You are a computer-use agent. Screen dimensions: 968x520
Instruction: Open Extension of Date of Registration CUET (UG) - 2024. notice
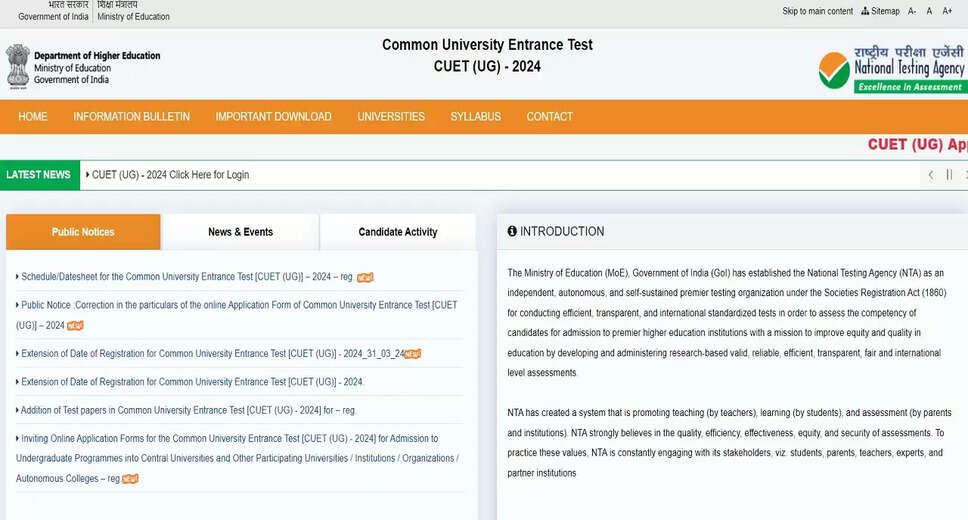coord(193,382)
